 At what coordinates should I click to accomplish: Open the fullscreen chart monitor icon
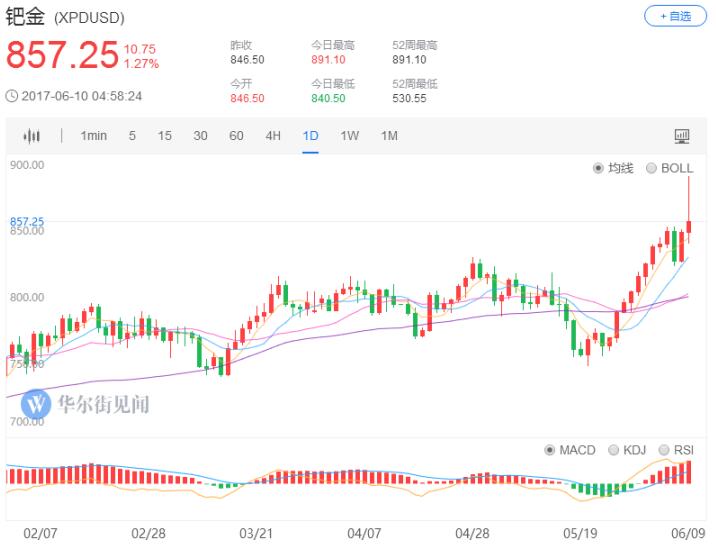(x=682, y=136)
